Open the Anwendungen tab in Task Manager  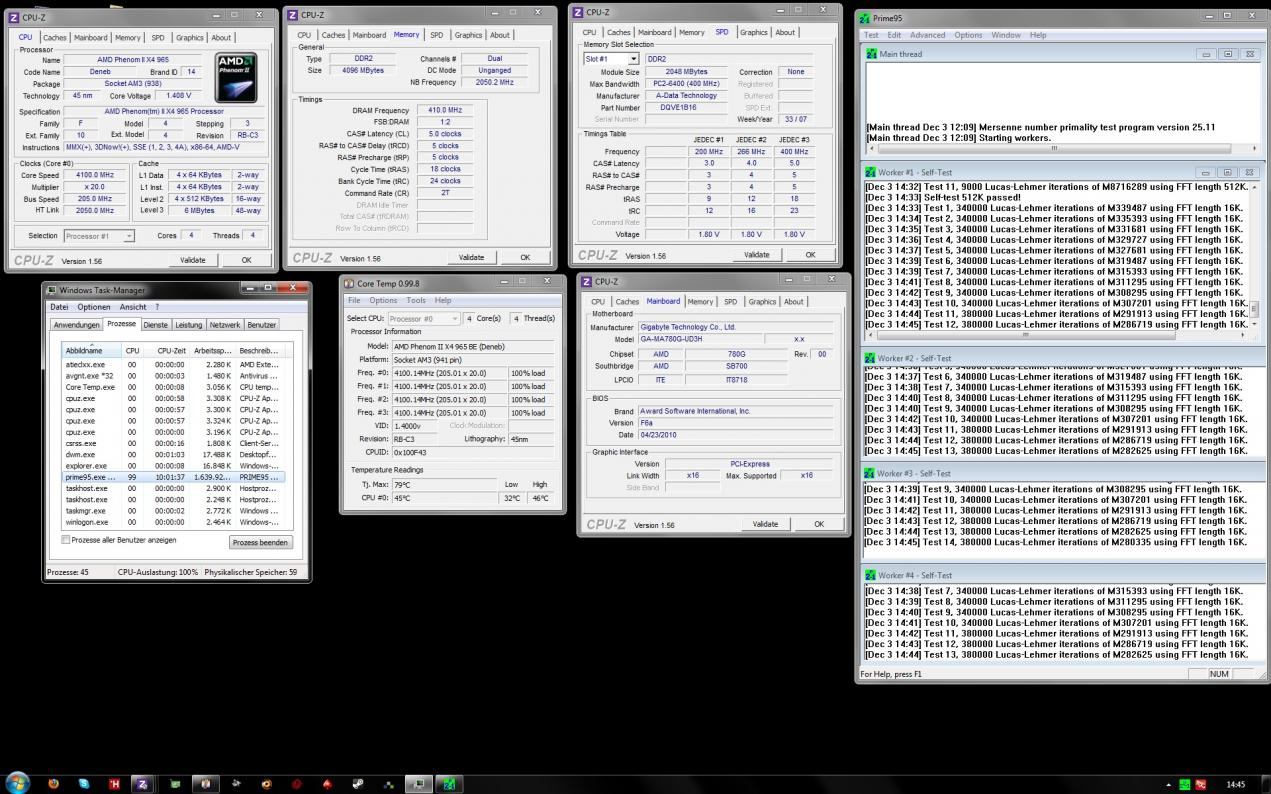point(76,325)
